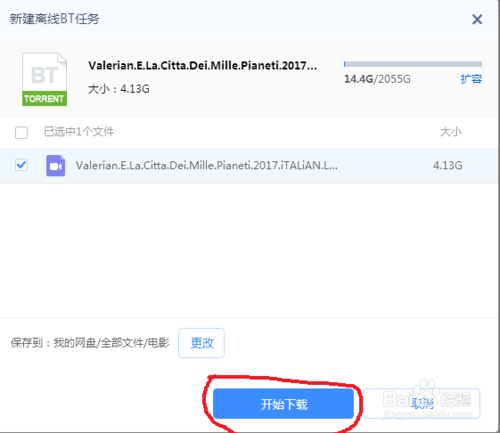Uncheck the Valerian video file checkbox
Image resolution: width=500 pixels, height=433 pixels.
point(21,165)
